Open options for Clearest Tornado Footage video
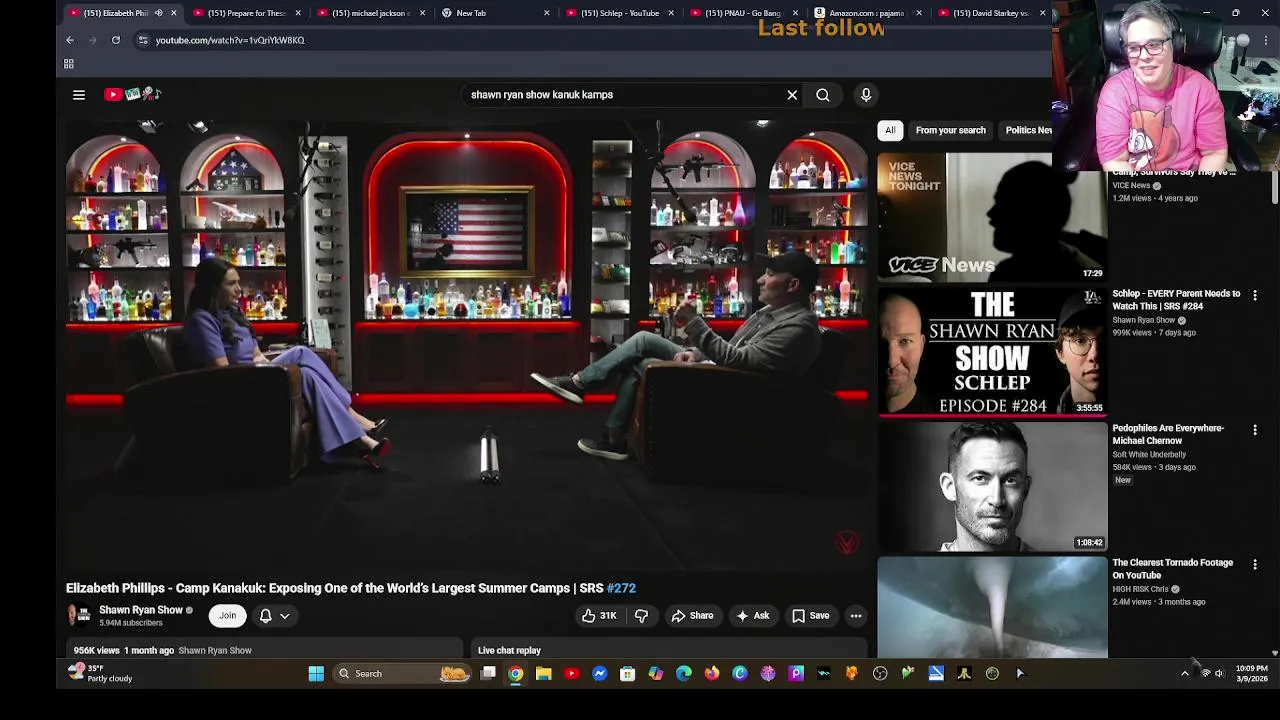This screenshot has height=720, width=1280. click(x=1255, y=565)
